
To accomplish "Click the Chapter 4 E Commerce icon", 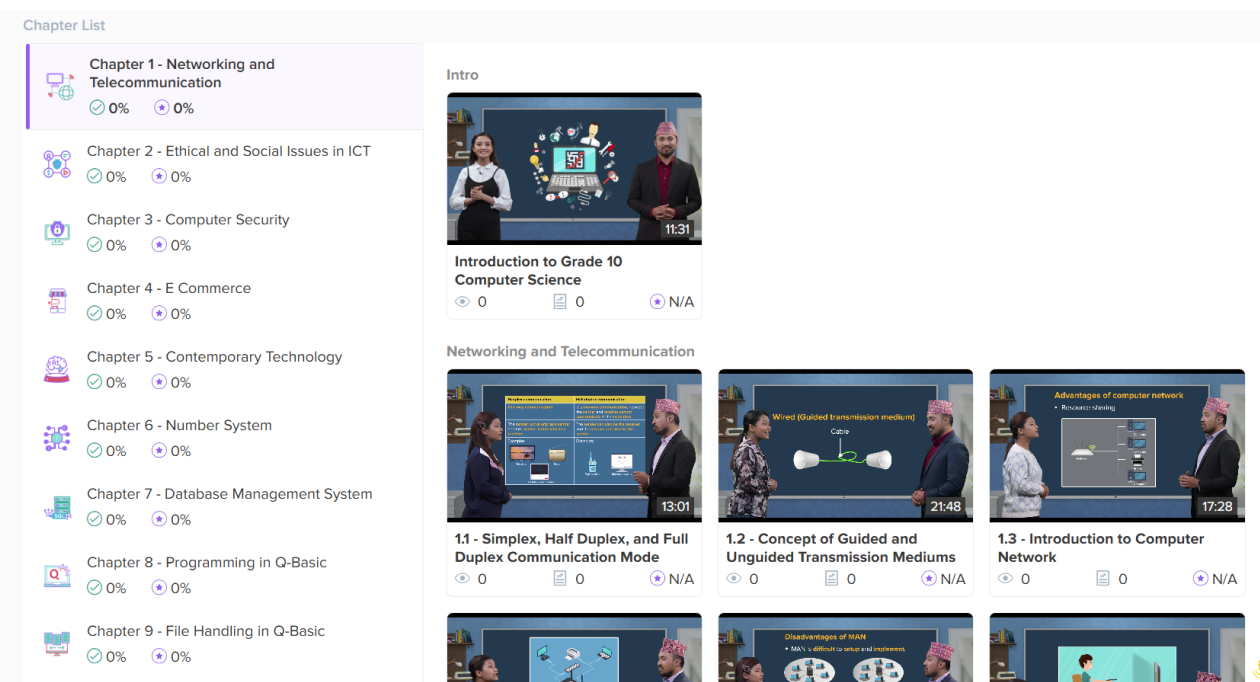I will click(57, 301).
